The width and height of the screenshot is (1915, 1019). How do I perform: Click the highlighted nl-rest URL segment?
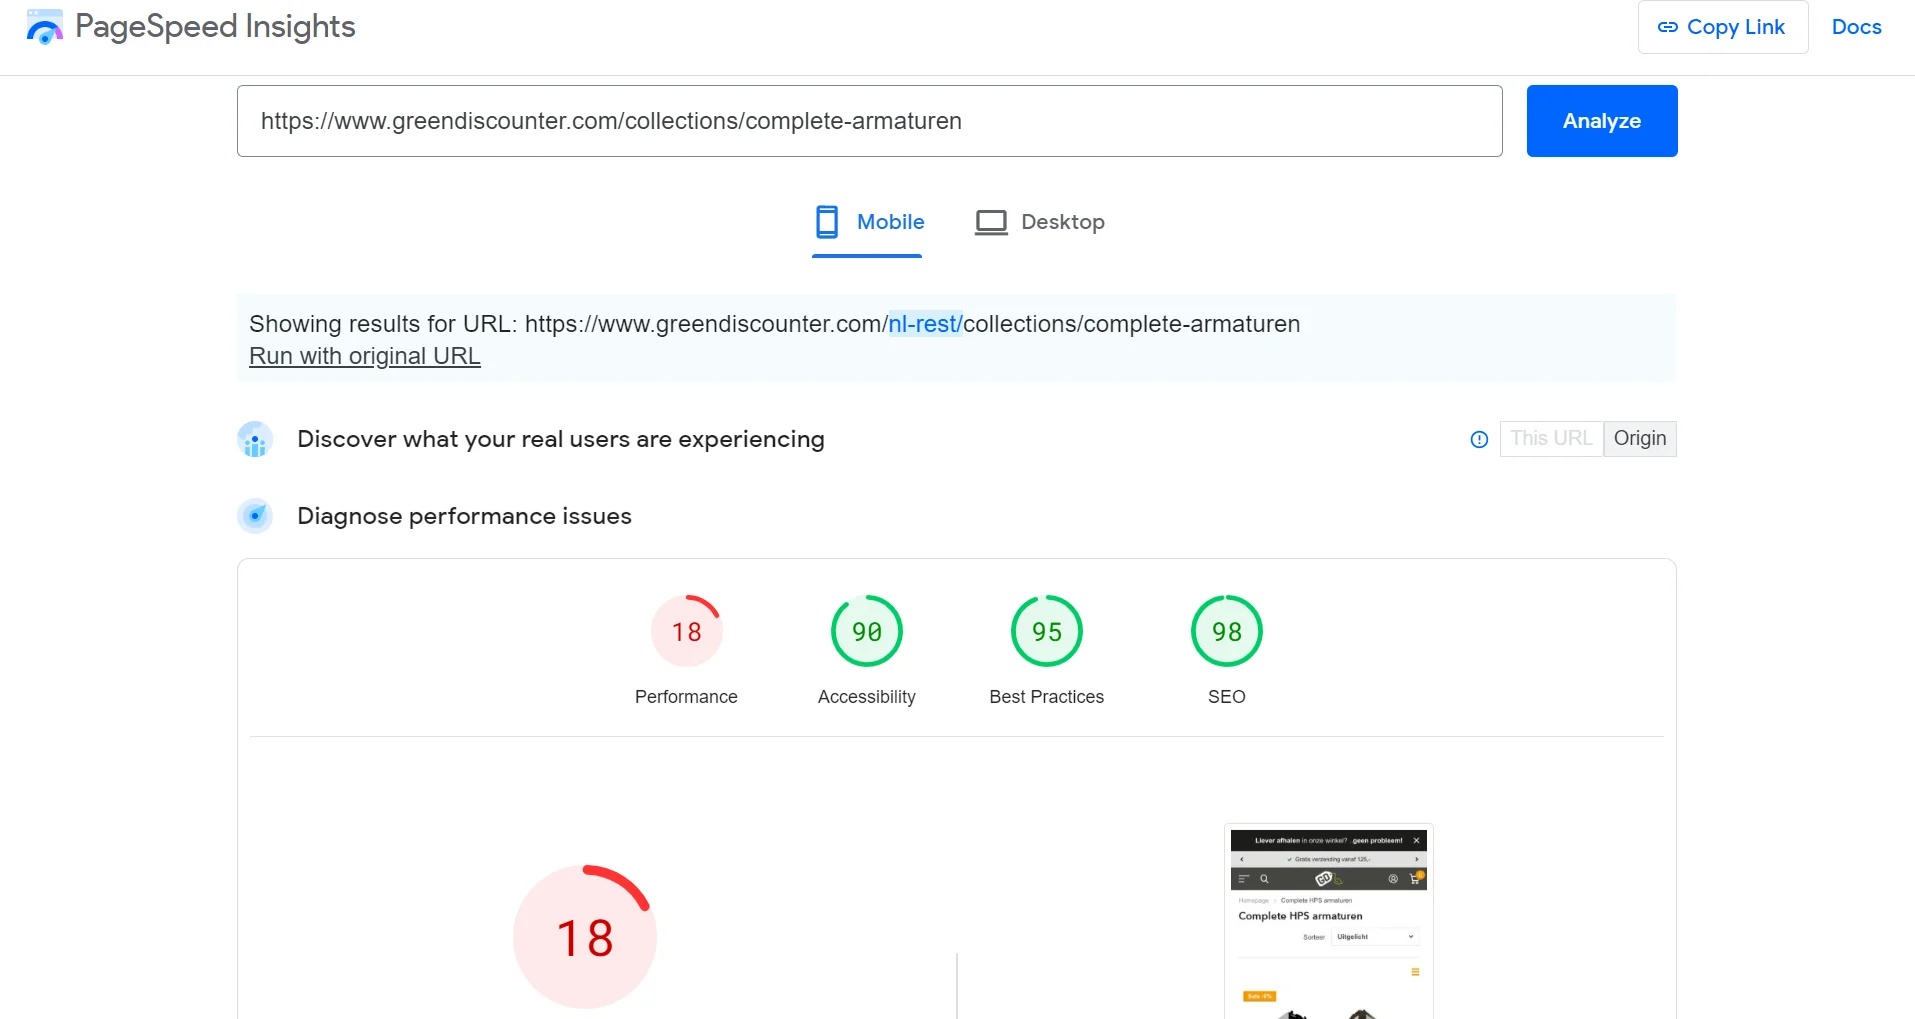(x=925, y=324)
